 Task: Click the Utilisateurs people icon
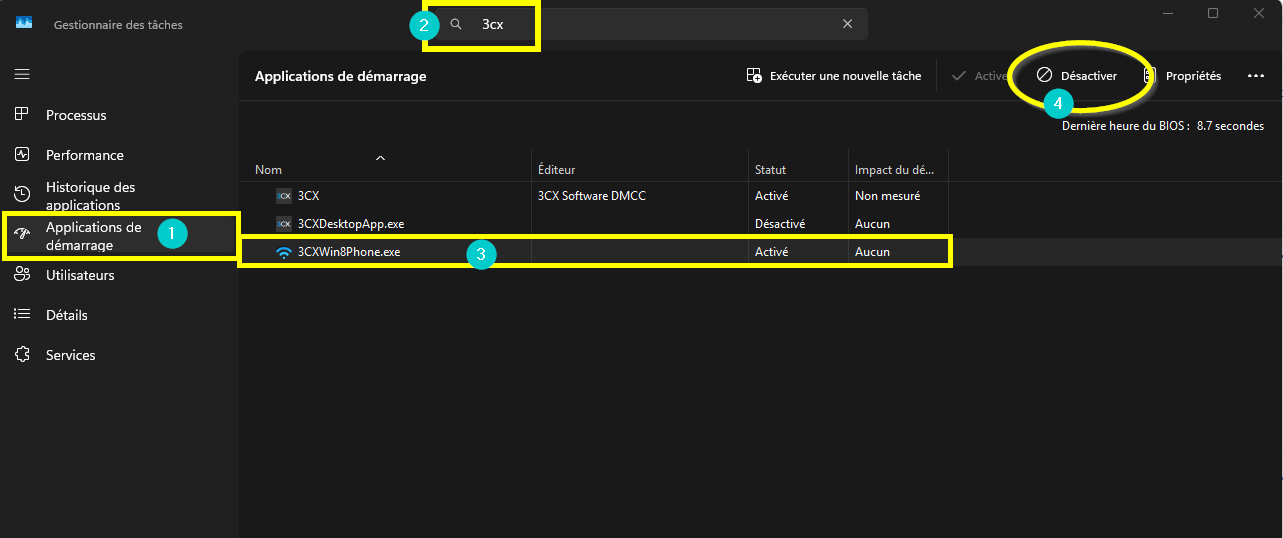point(22,275)
